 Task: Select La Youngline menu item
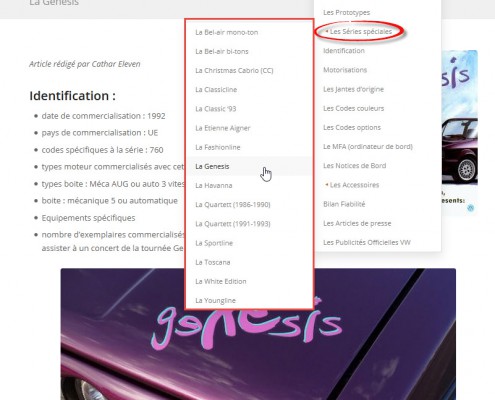(215, 300)
